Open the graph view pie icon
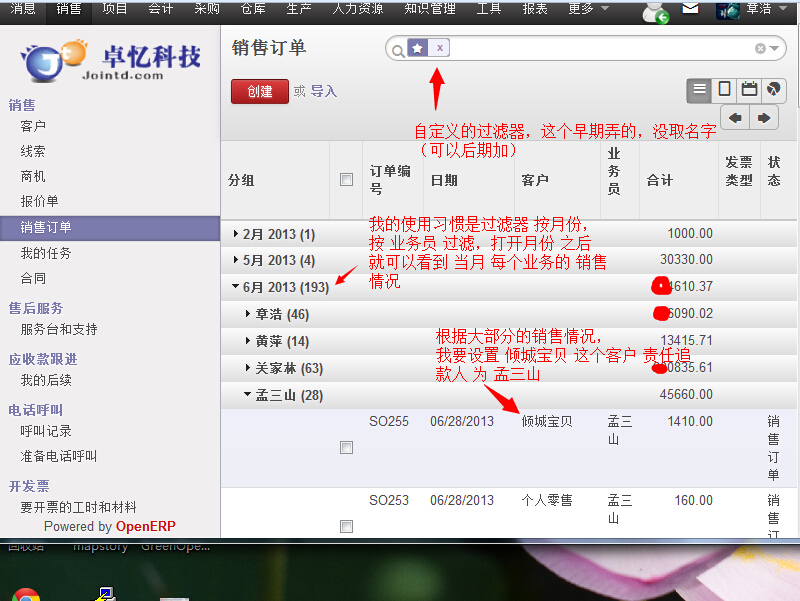The width and height of the screenshot is (800, 601). pyautogui.click(x=773, y=90)
